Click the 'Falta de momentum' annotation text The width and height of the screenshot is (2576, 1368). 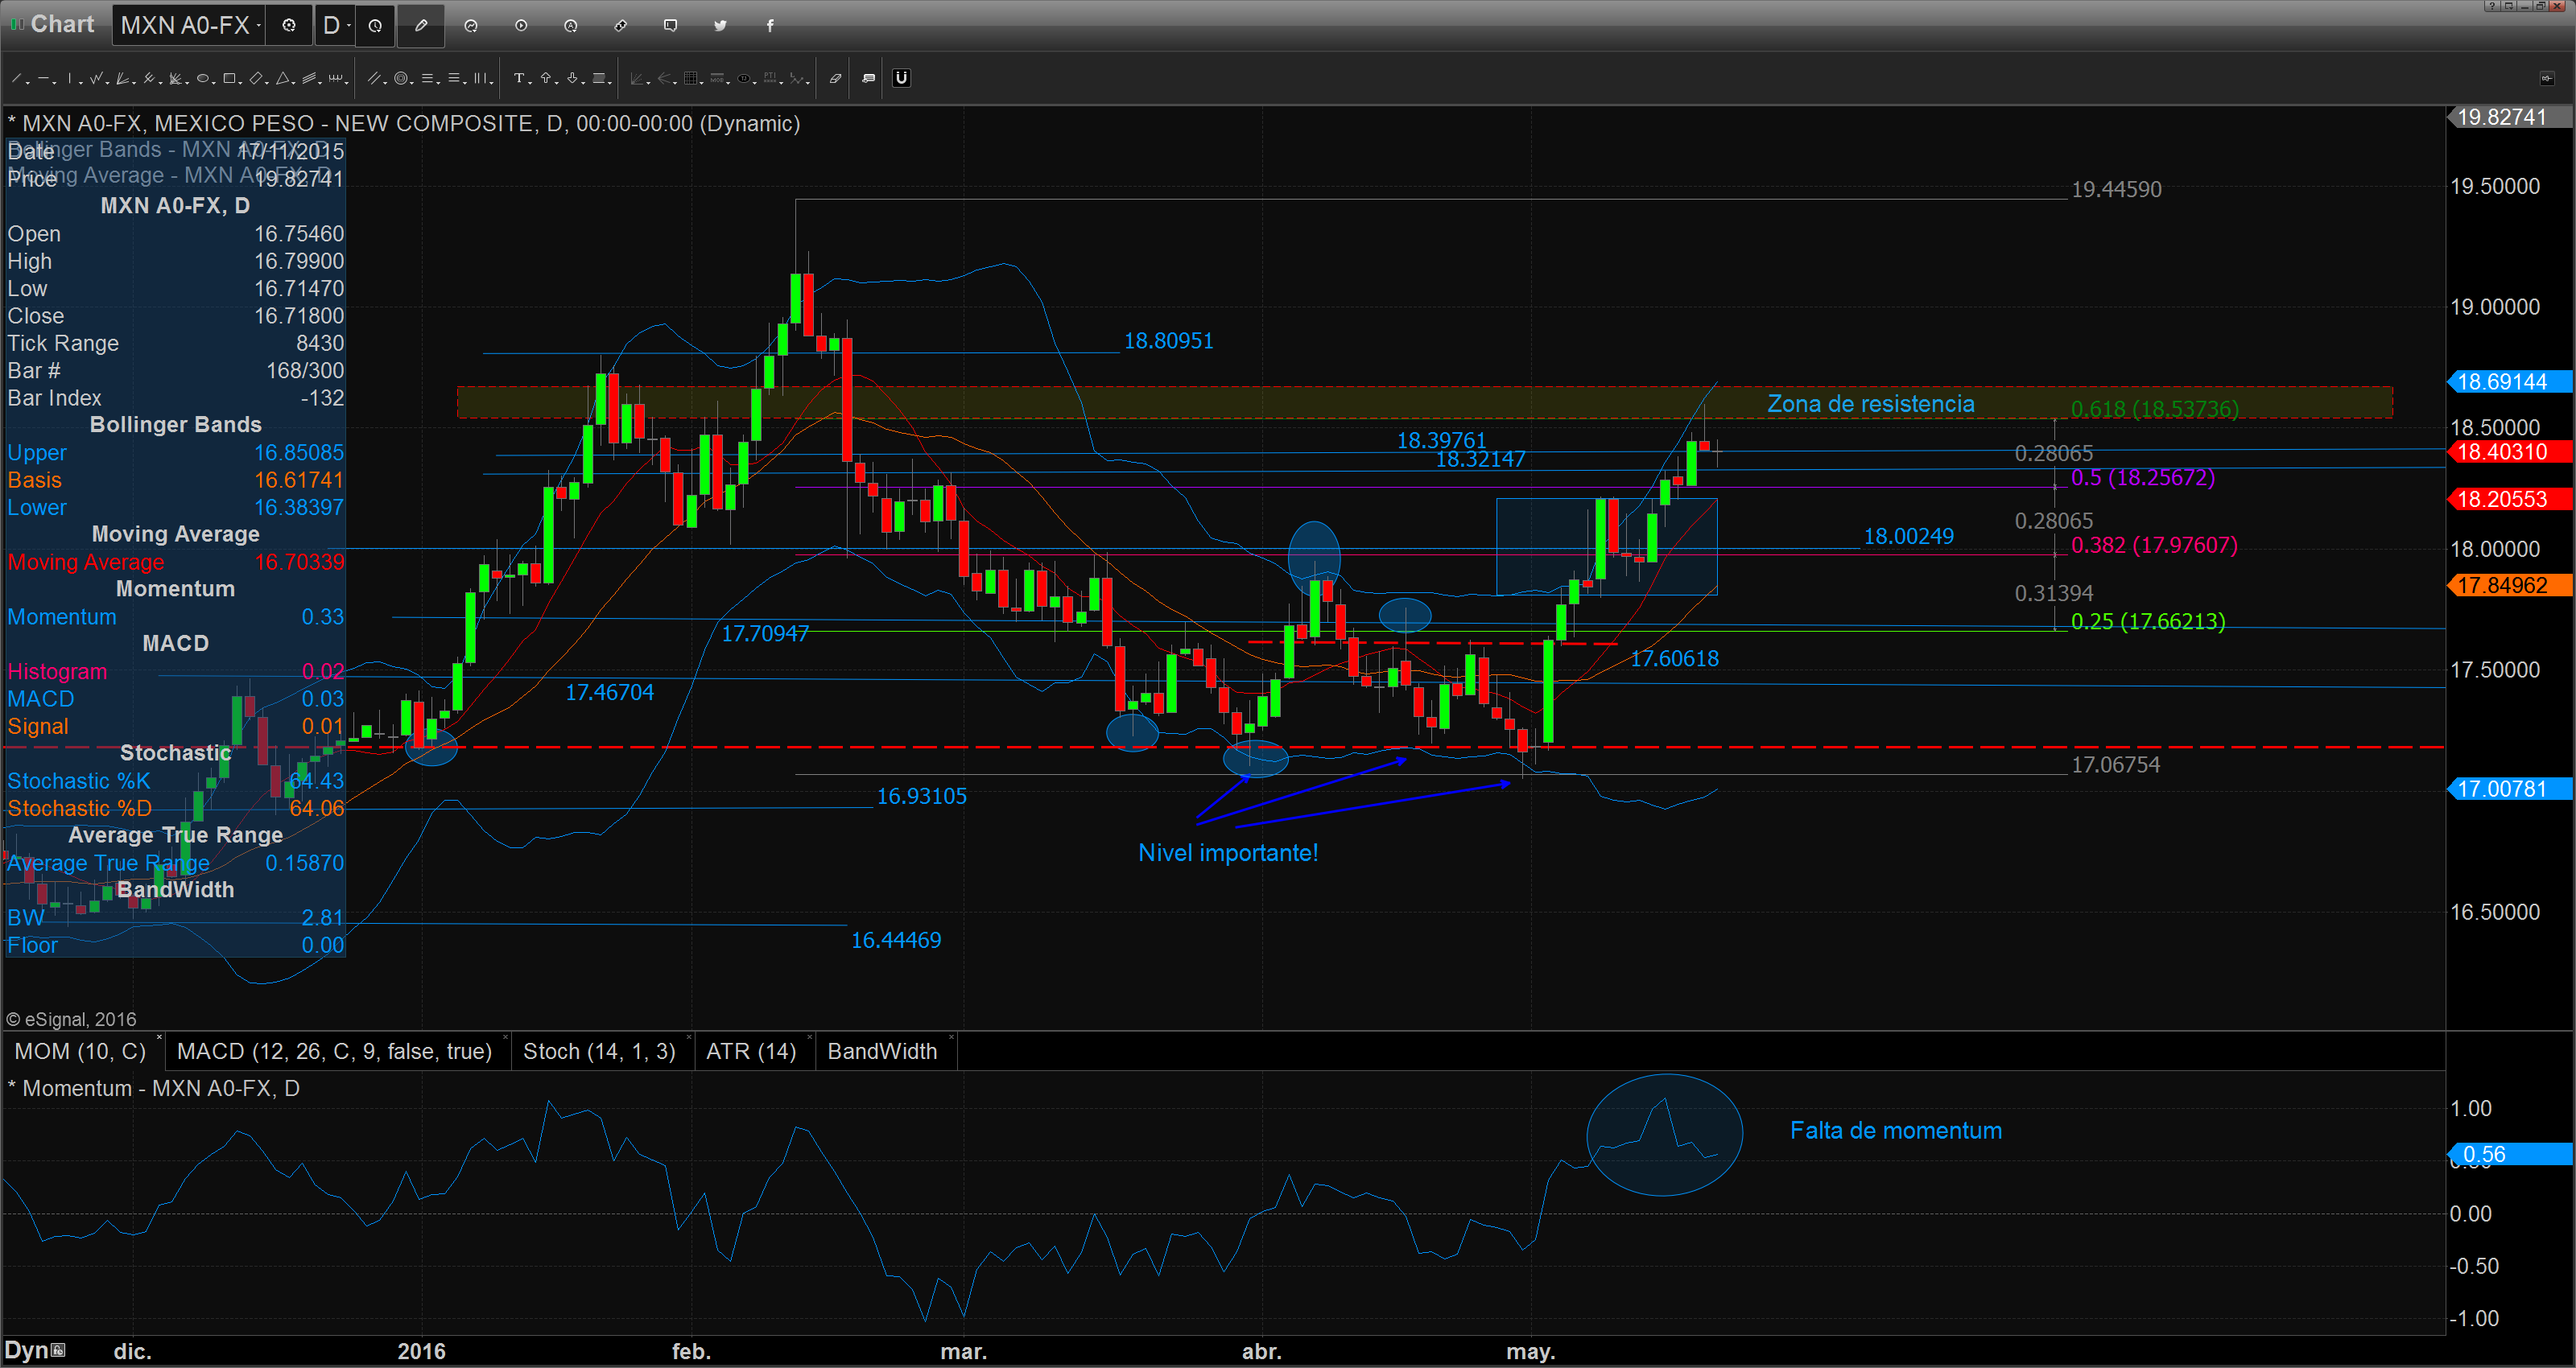pos(1896,1131)
